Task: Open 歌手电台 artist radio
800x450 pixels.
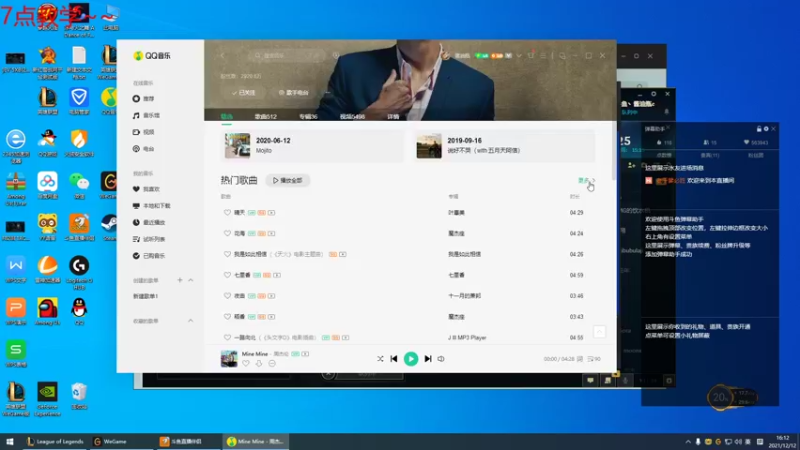Action: pyautogui.click(x=293, y=93)
